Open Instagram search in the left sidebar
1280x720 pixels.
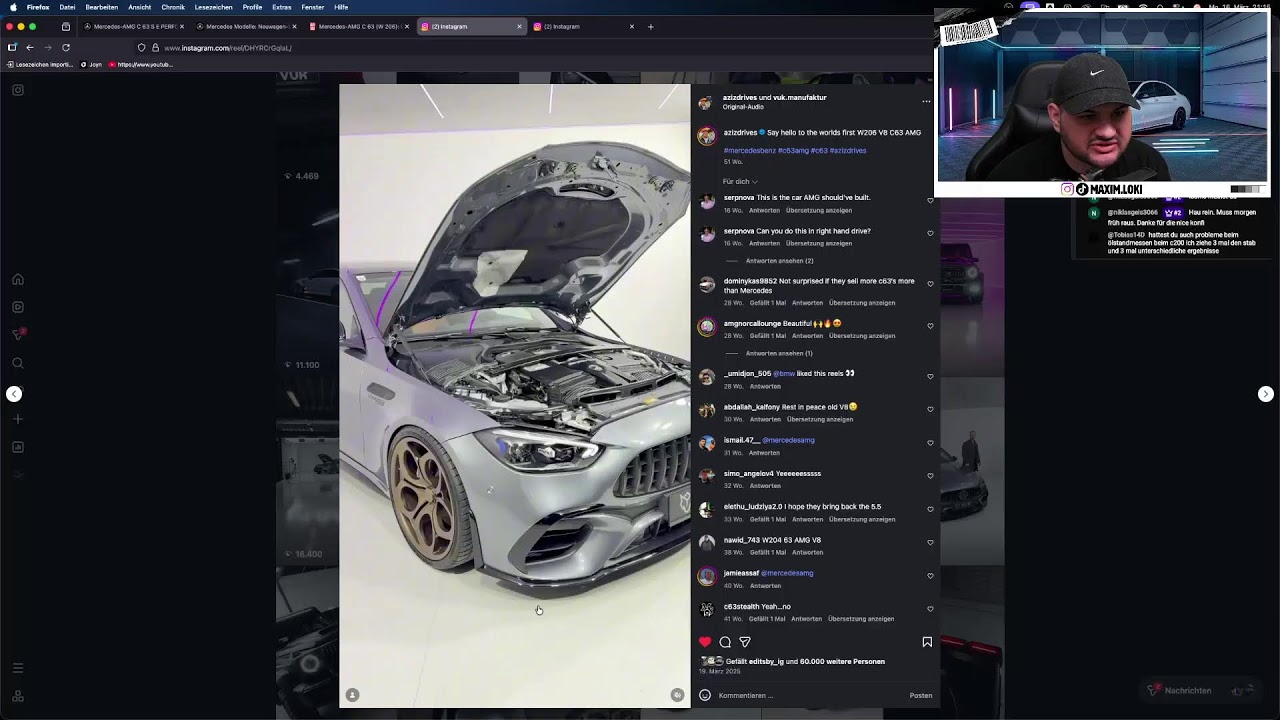coord(18,363)
